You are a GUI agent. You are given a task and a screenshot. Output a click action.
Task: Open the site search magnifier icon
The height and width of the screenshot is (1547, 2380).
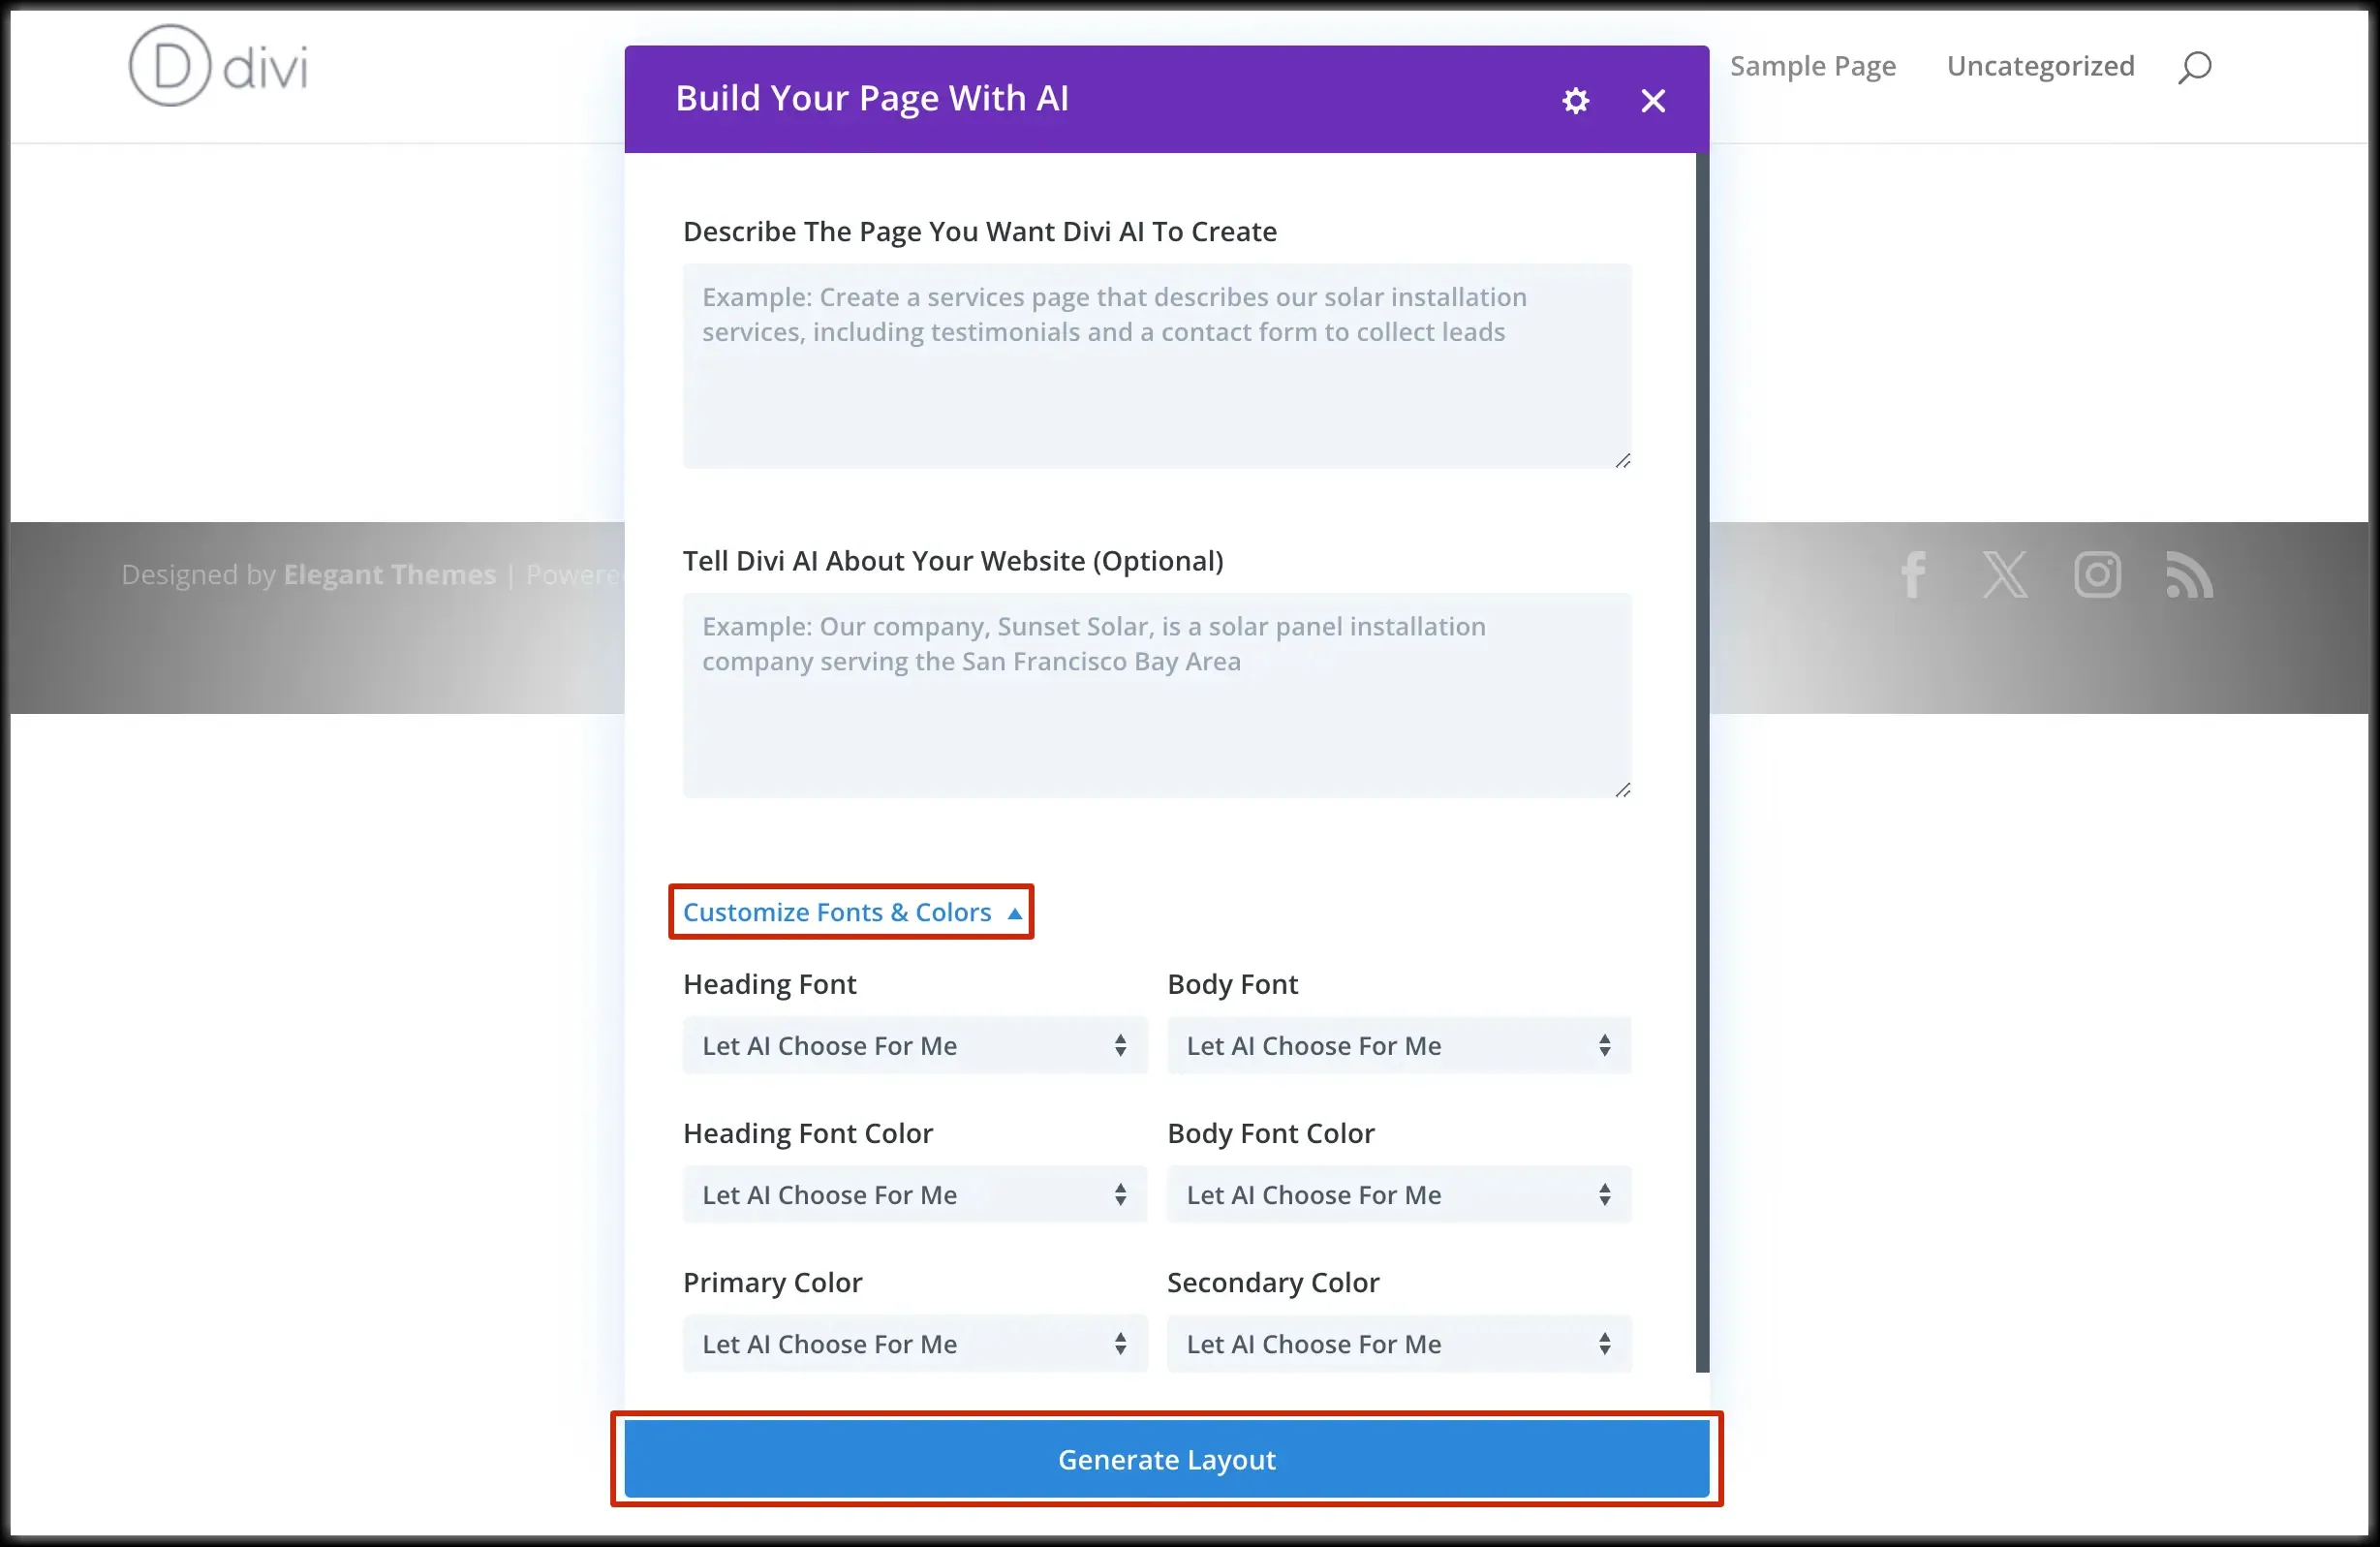pos(2195,67)
